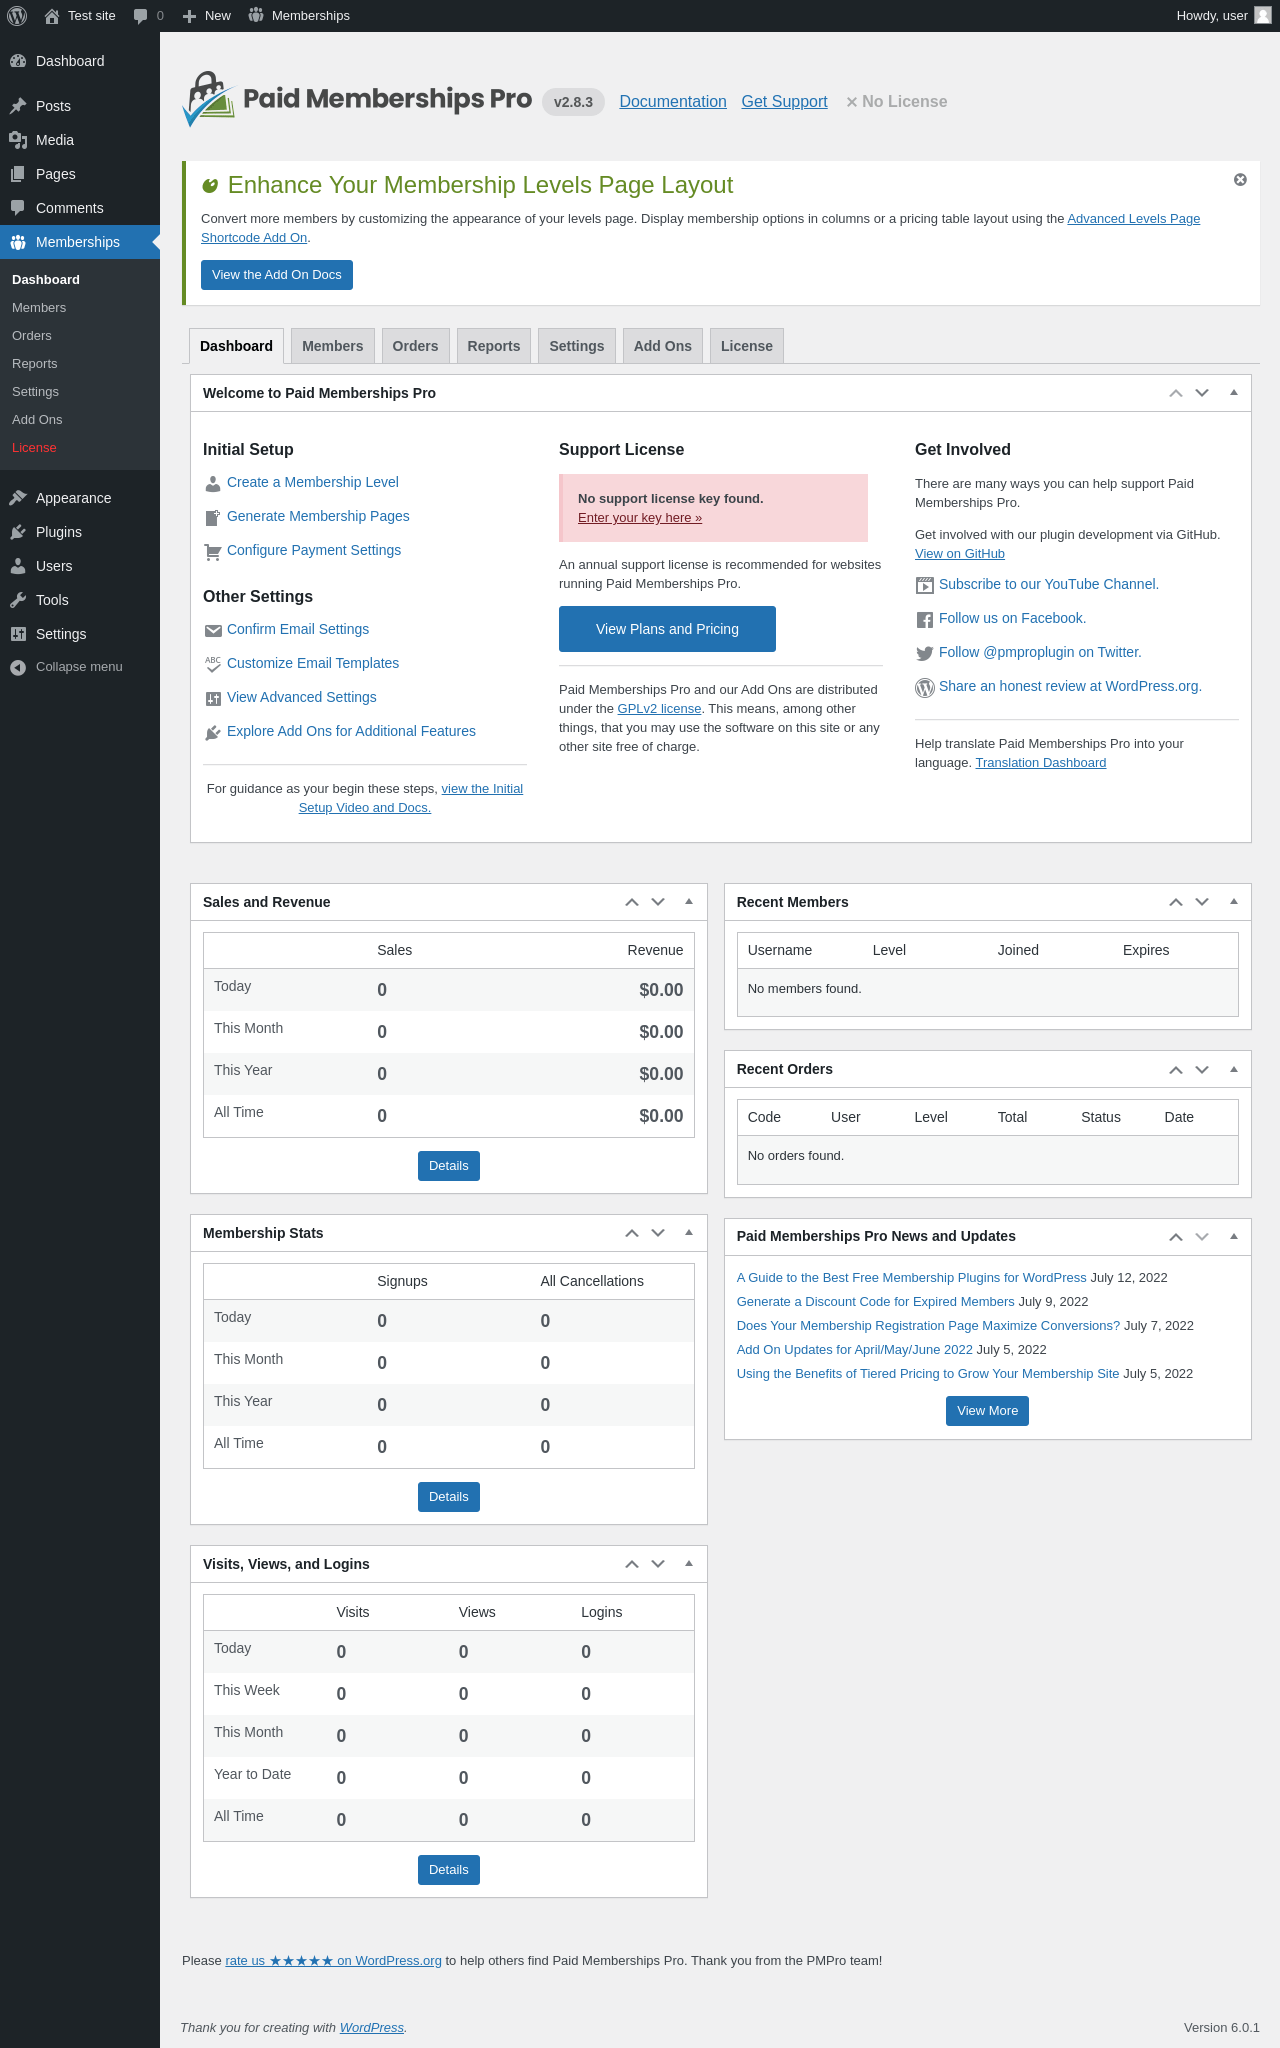This screenshot has width=1280, height=2048.
Task: Switch to the Orders tab
Action: pos(415,346)
